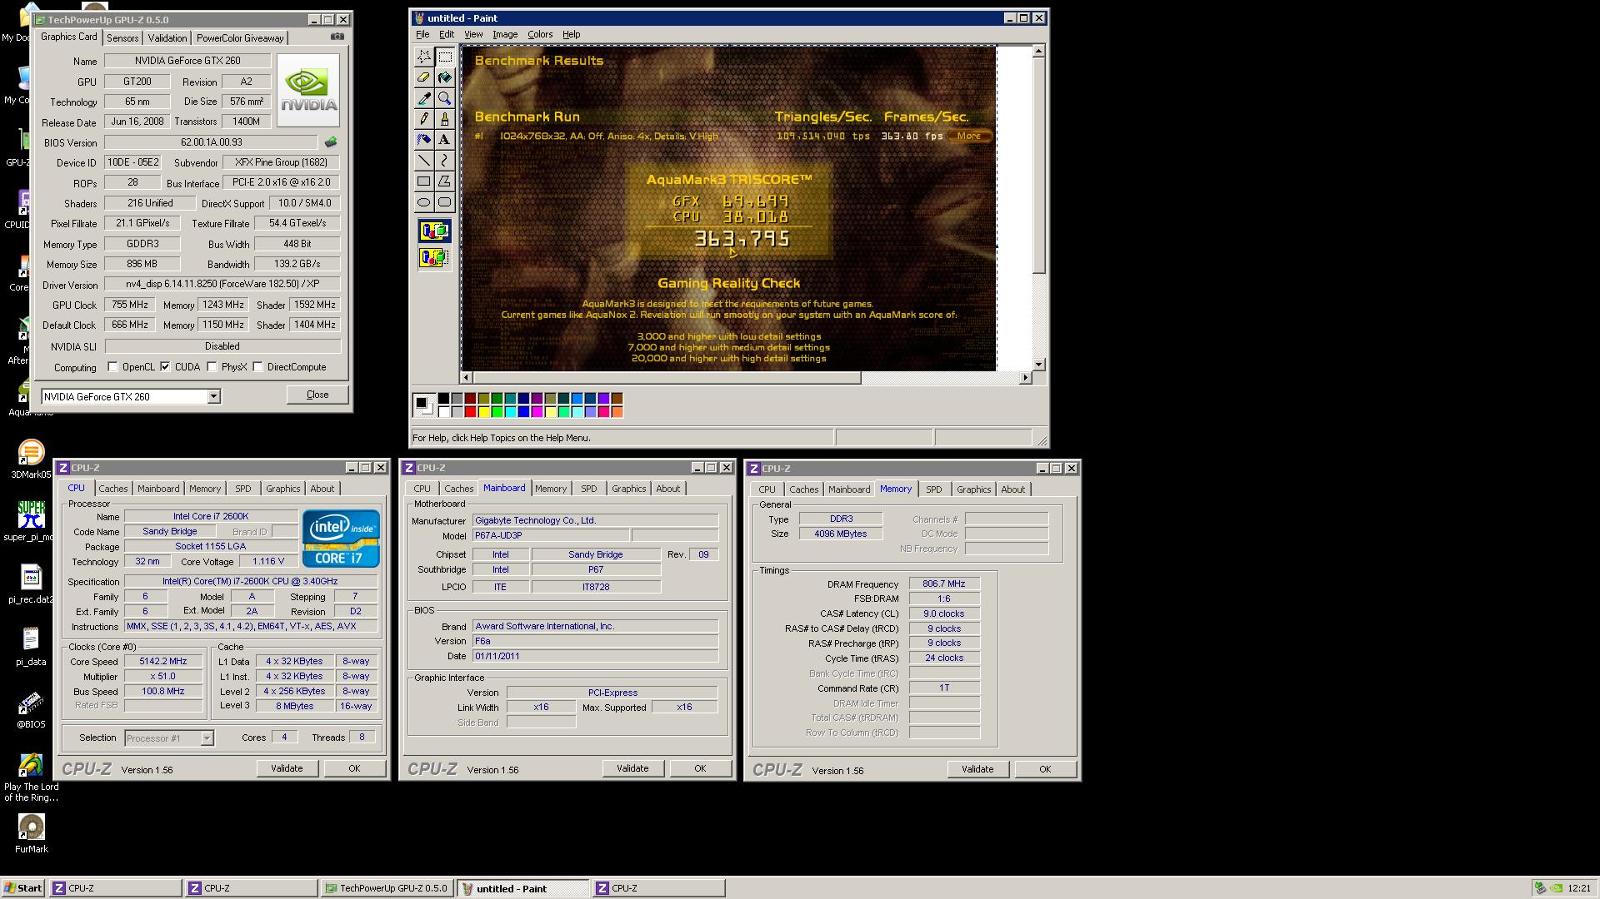Choose the Eraser tool in Paint

[424, 77]
